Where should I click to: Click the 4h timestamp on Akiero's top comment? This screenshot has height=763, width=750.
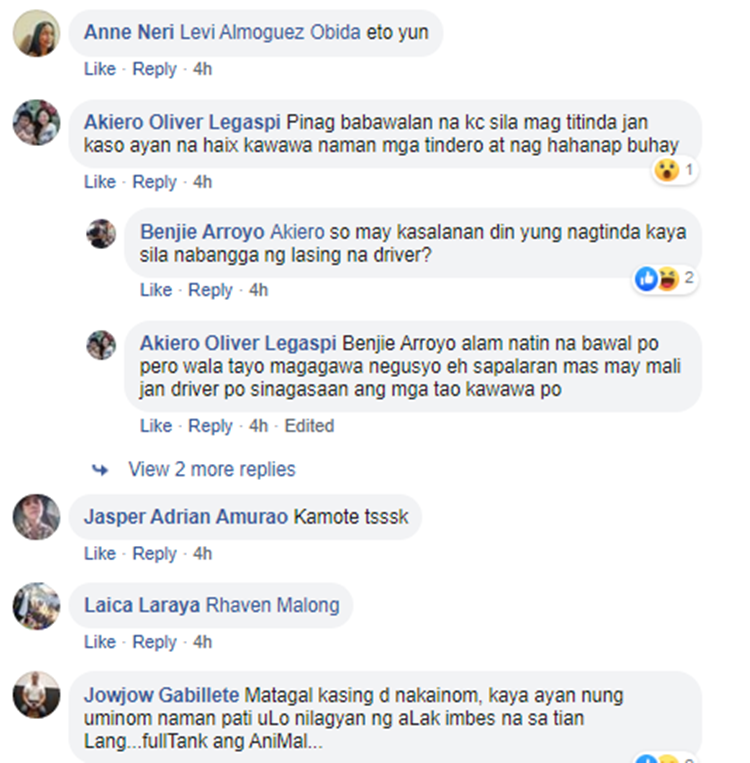pyautogui.click(x=202, y=182)
